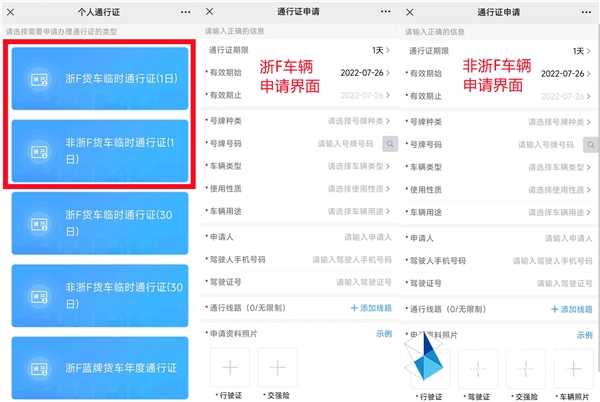Add 交强险 photo in 浙F form
Image resolution: width=600 pixels, height=402 pixels.
click(x=277, y=368)
